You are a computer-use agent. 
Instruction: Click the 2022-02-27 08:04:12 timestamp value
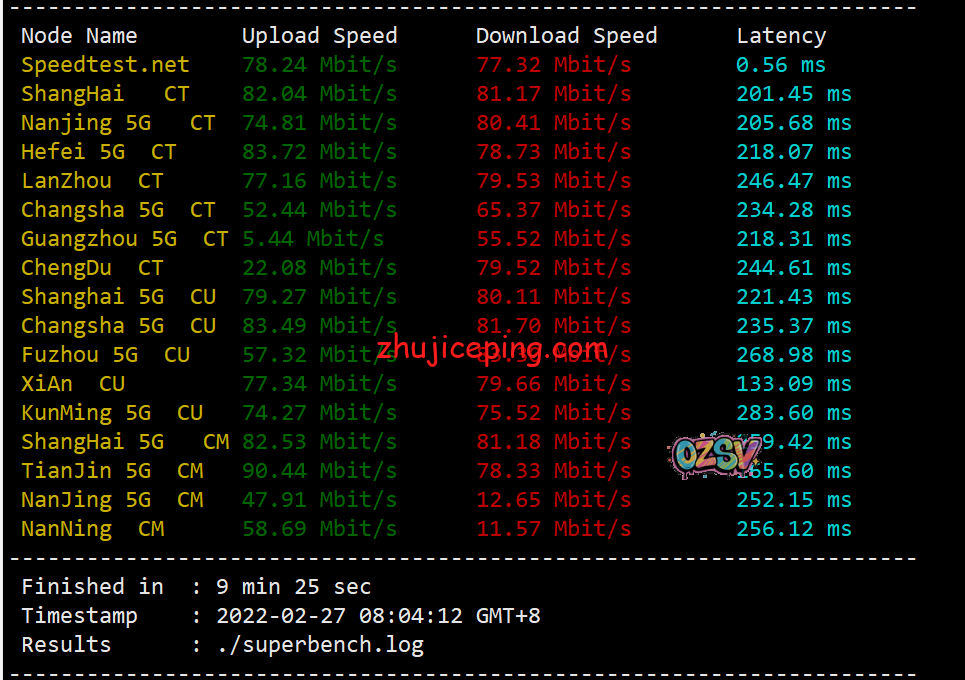tap(378, 615)
